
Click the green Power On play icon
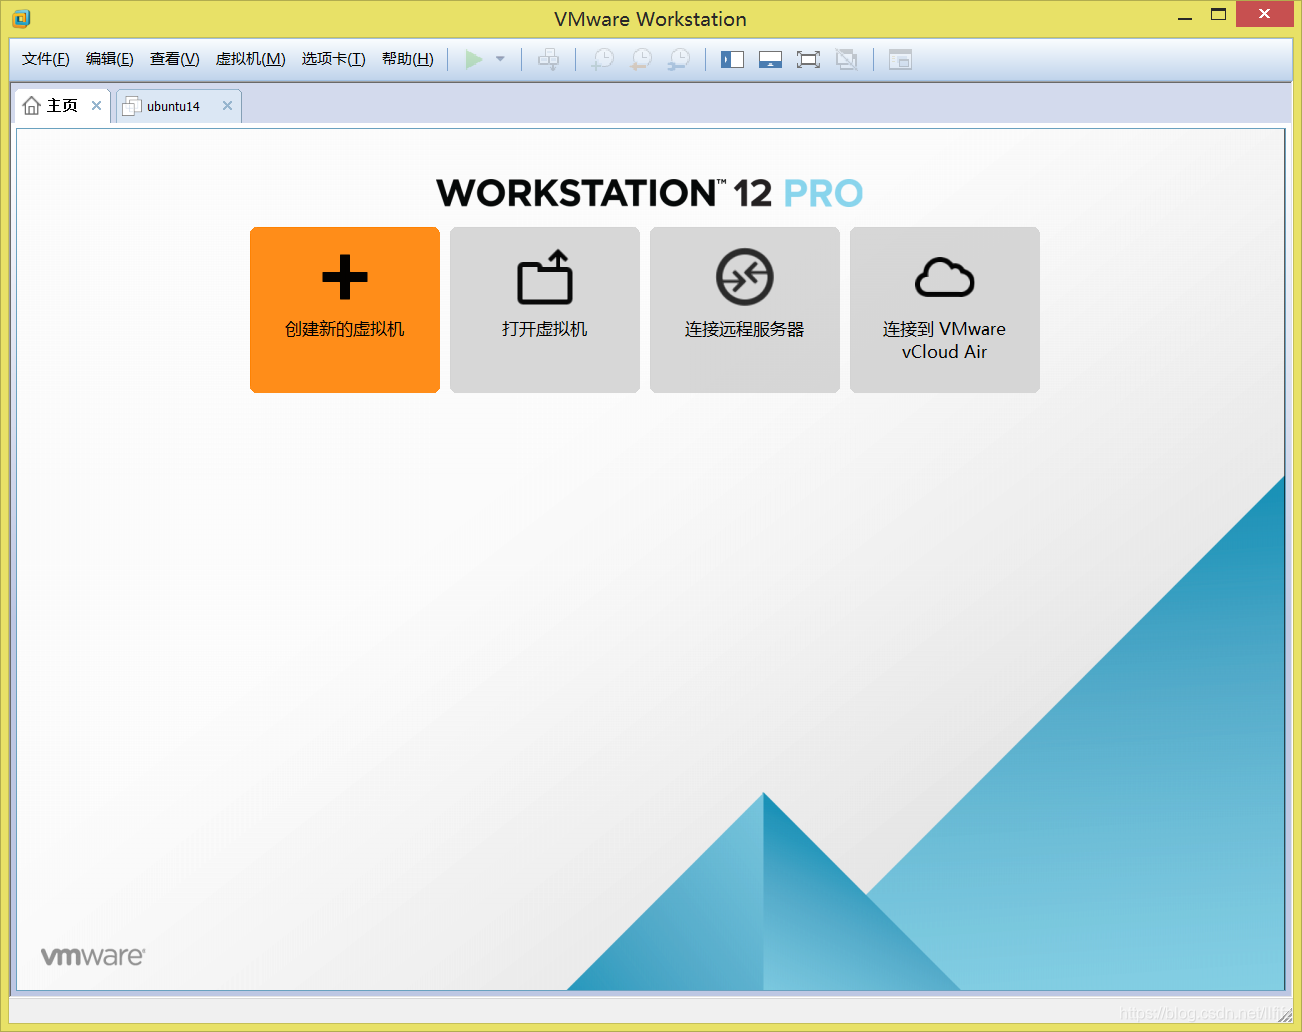click(474, 59)
